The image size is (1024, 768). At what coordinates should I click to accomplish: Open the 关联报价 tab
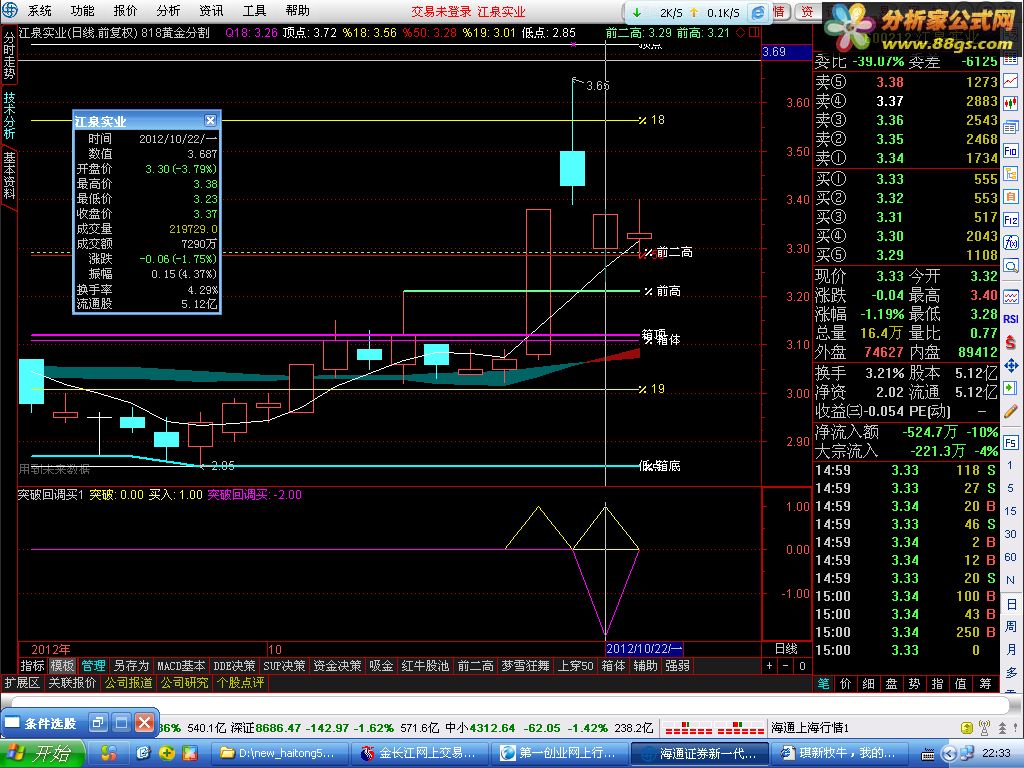pyautogui.click(x=72, y=682)
